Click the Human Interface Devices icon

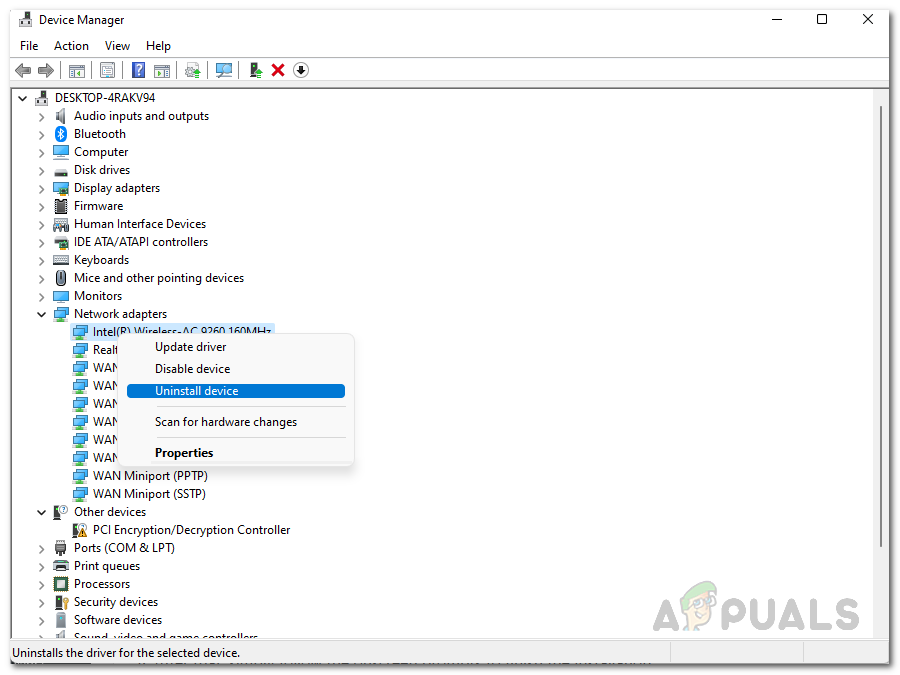point(61,224)
